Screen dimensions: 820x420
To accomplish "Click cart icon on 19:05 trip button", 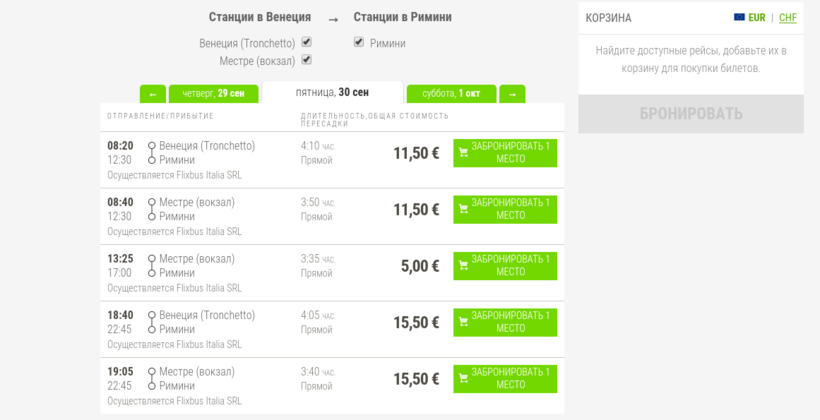I will coord(464,379).
